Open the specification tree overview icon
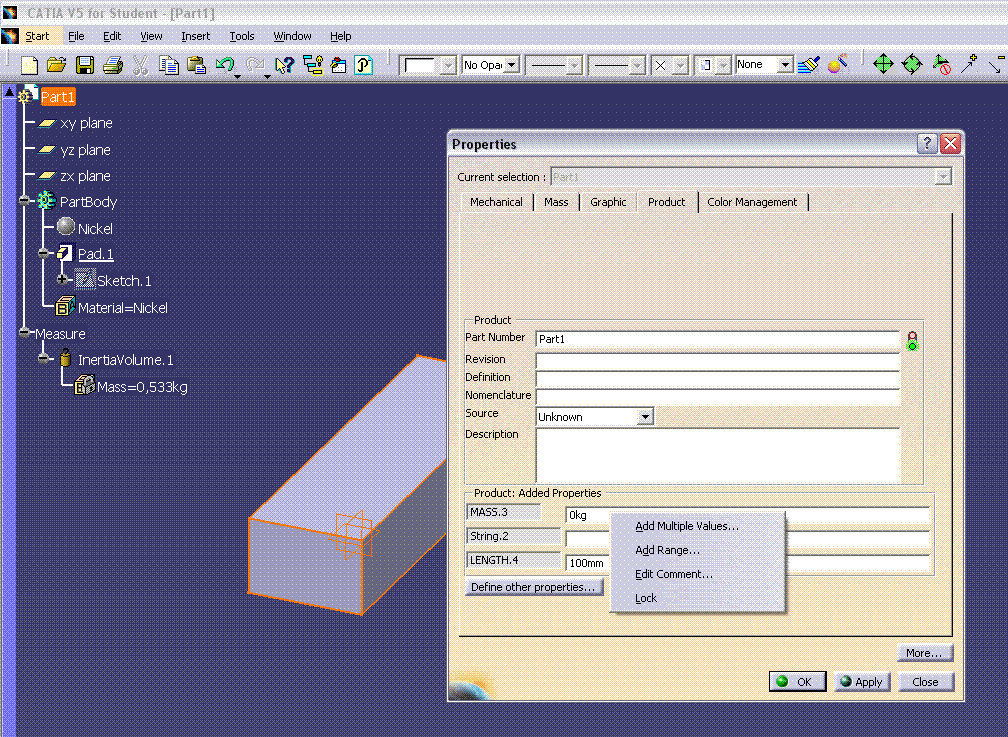 pyautogui.click(x=313, y=65)
